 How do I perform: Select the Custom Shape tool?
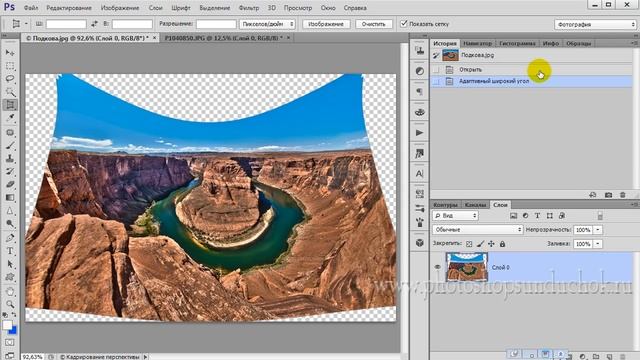tap(10, 277)
